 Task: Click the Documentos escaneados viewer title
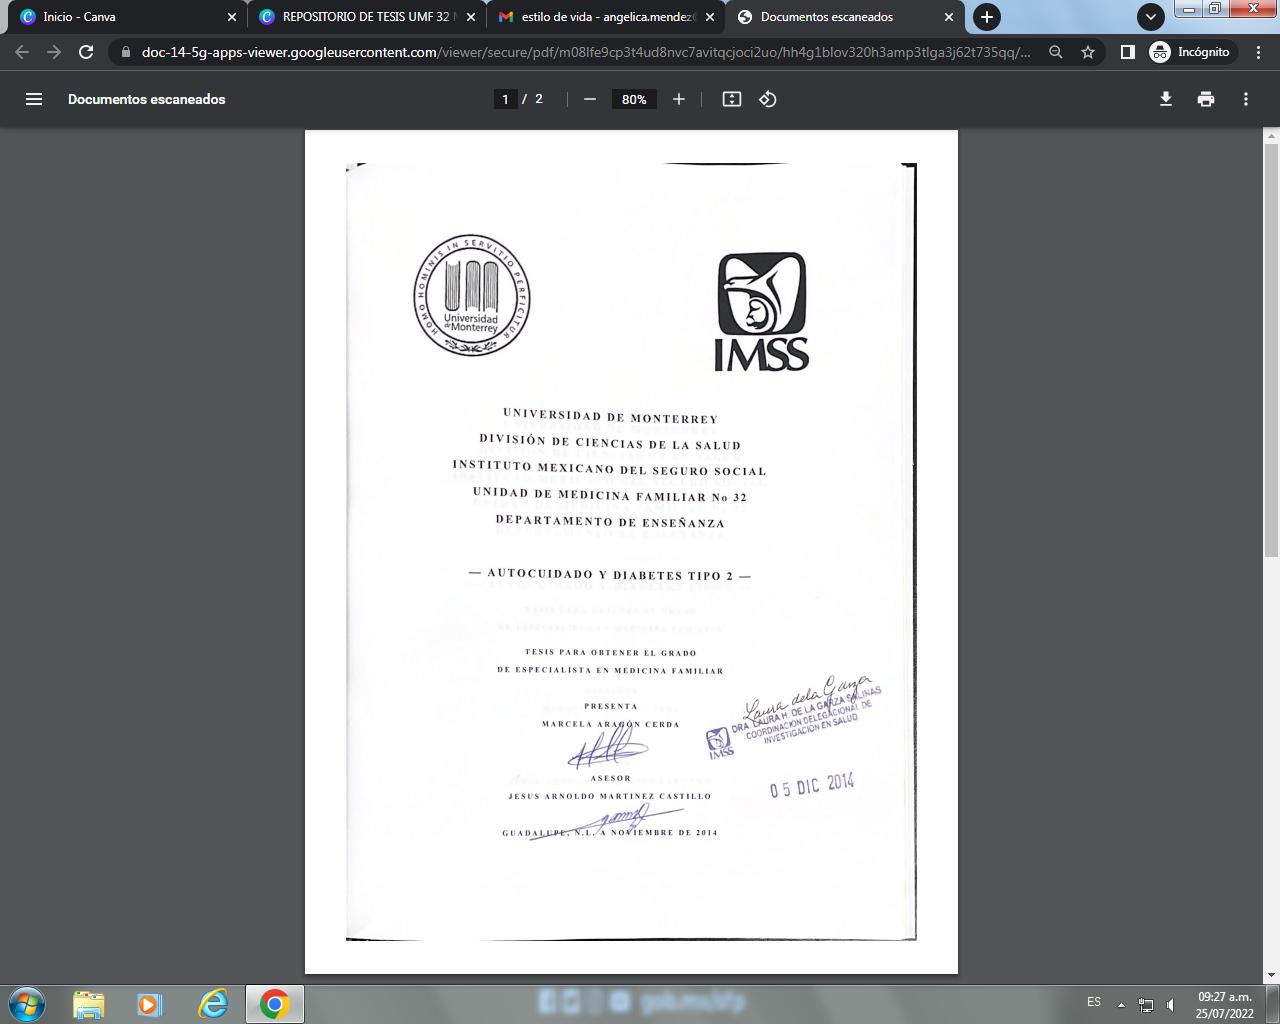coord(147,99)
